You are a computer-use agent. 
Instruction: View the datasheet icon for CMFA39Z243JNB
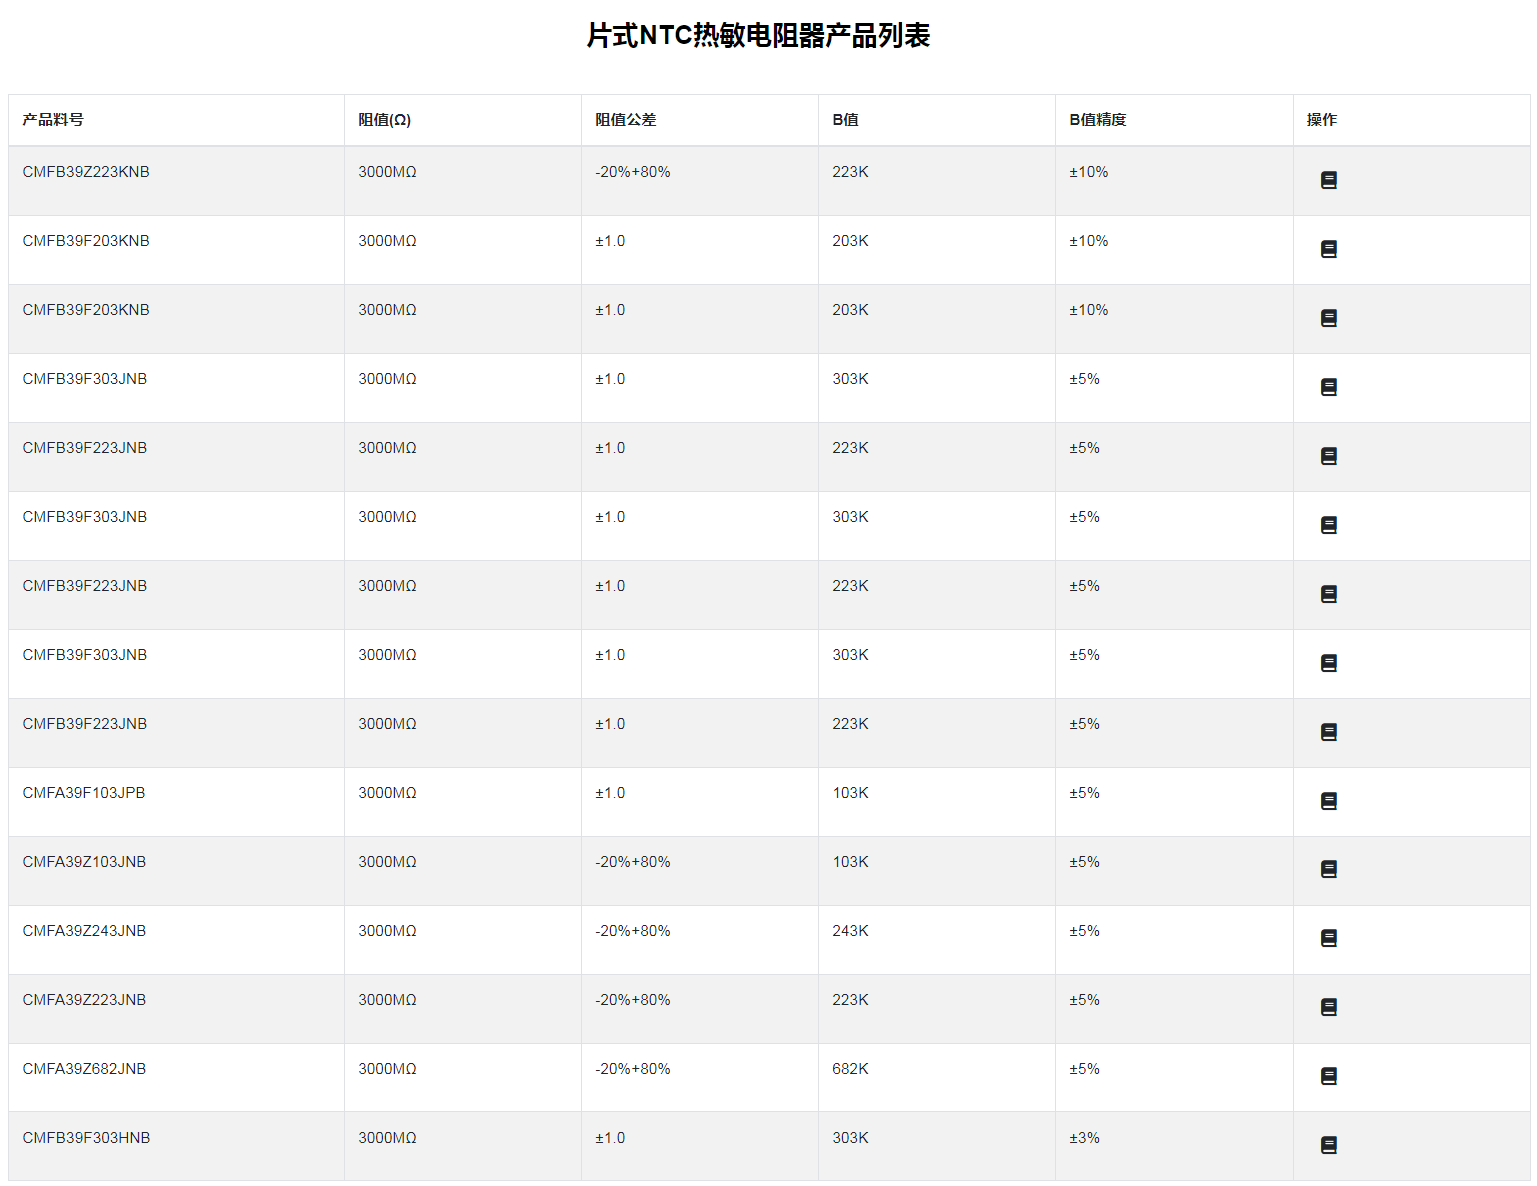1328,939
